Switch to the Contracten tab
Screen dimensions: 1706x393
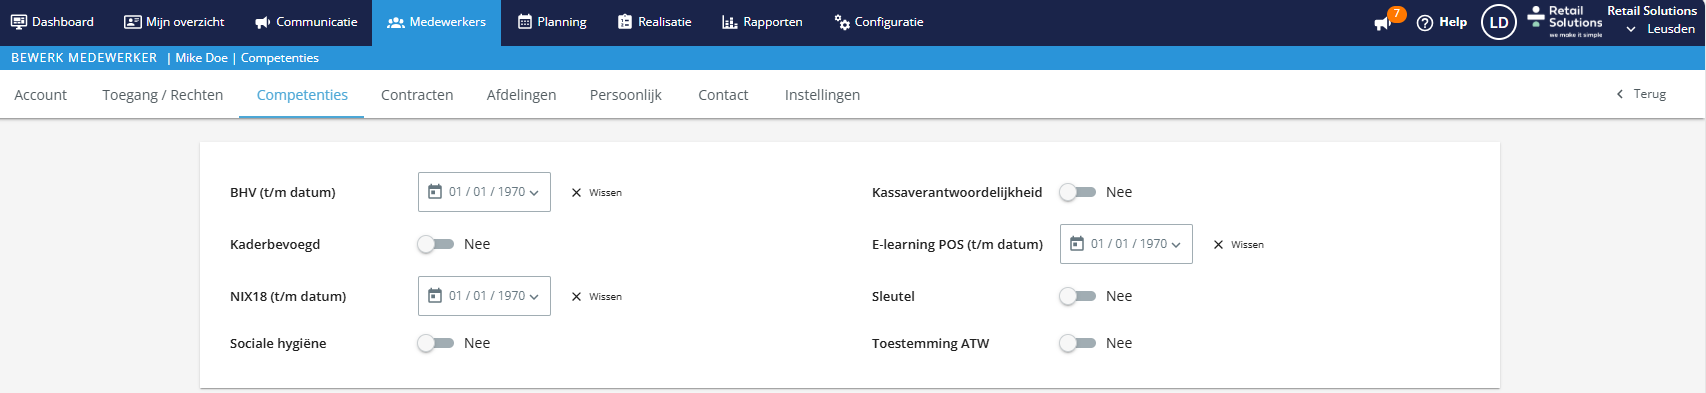[417, 95]
